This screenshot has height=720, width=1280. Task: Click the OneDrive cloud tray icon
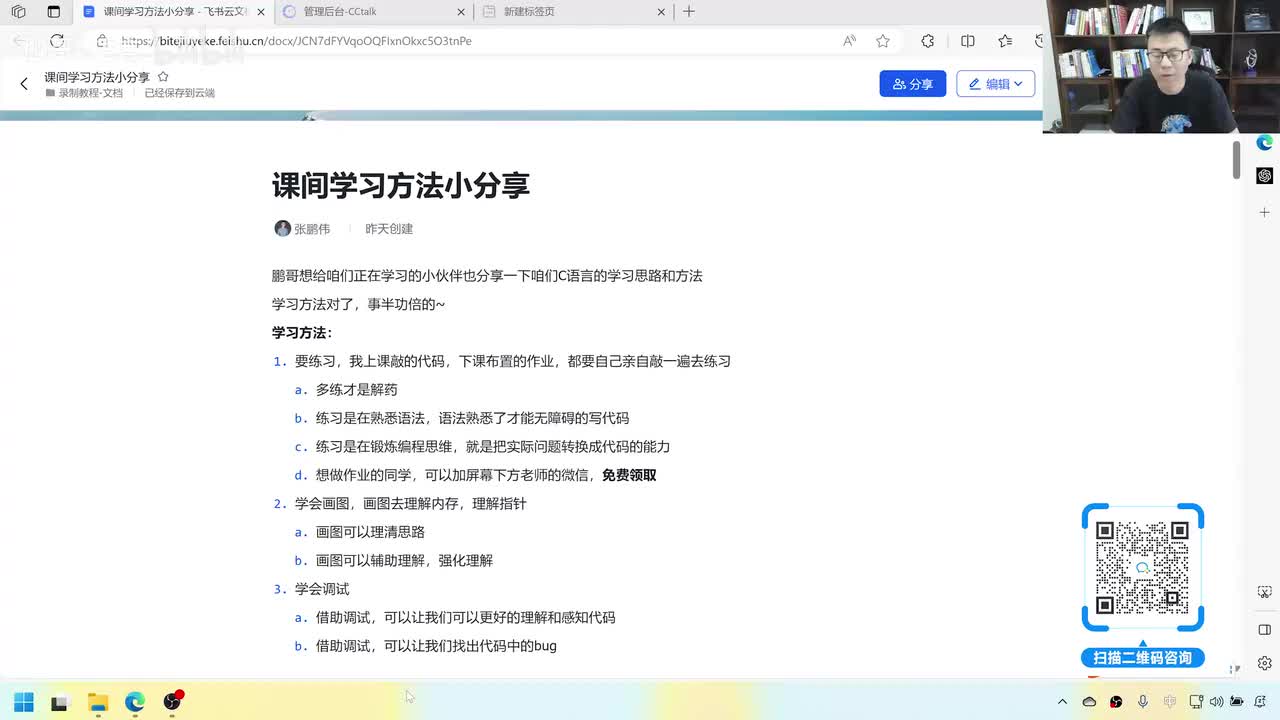pos(1090,702)
